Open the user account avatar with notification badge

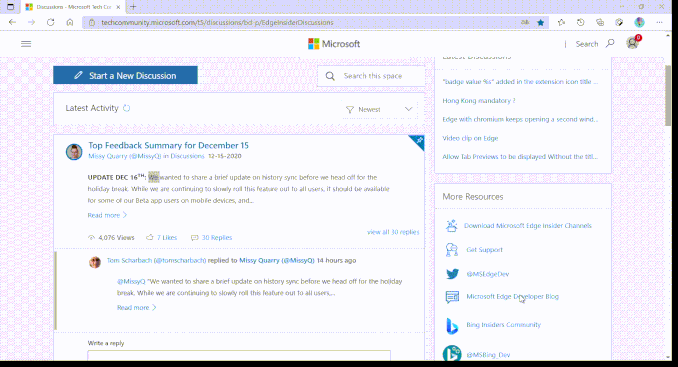coord(633,42)
